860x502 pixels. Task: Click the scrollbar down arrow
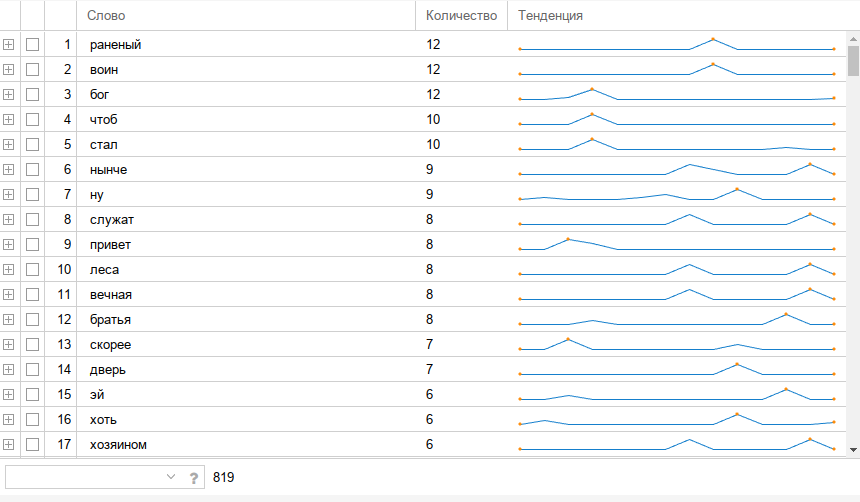853,450
